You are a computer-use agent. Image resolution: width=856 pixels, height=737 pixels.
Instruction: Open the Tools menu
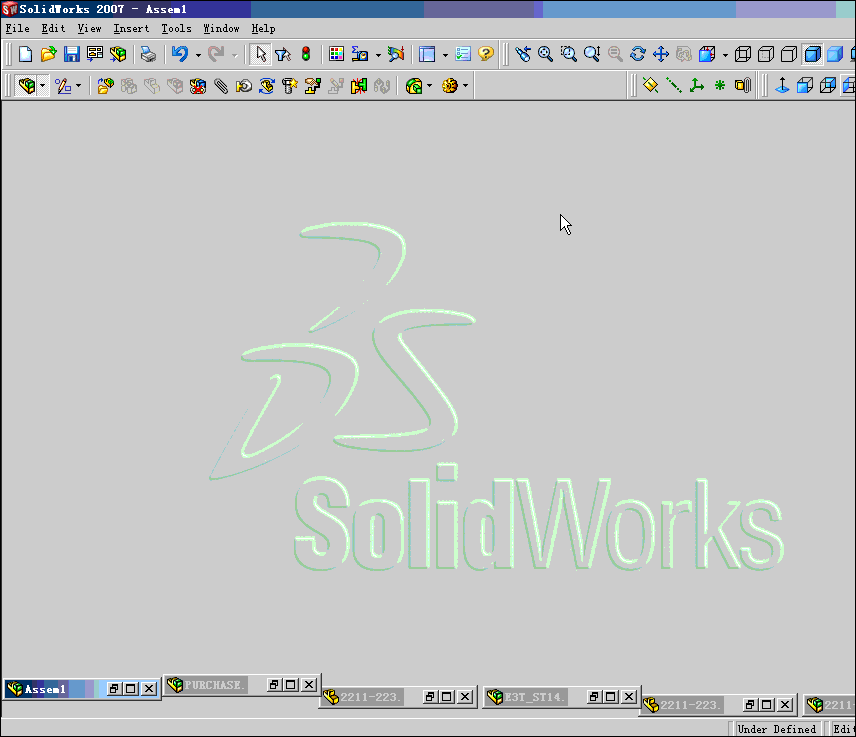click(x=176, y=29)
